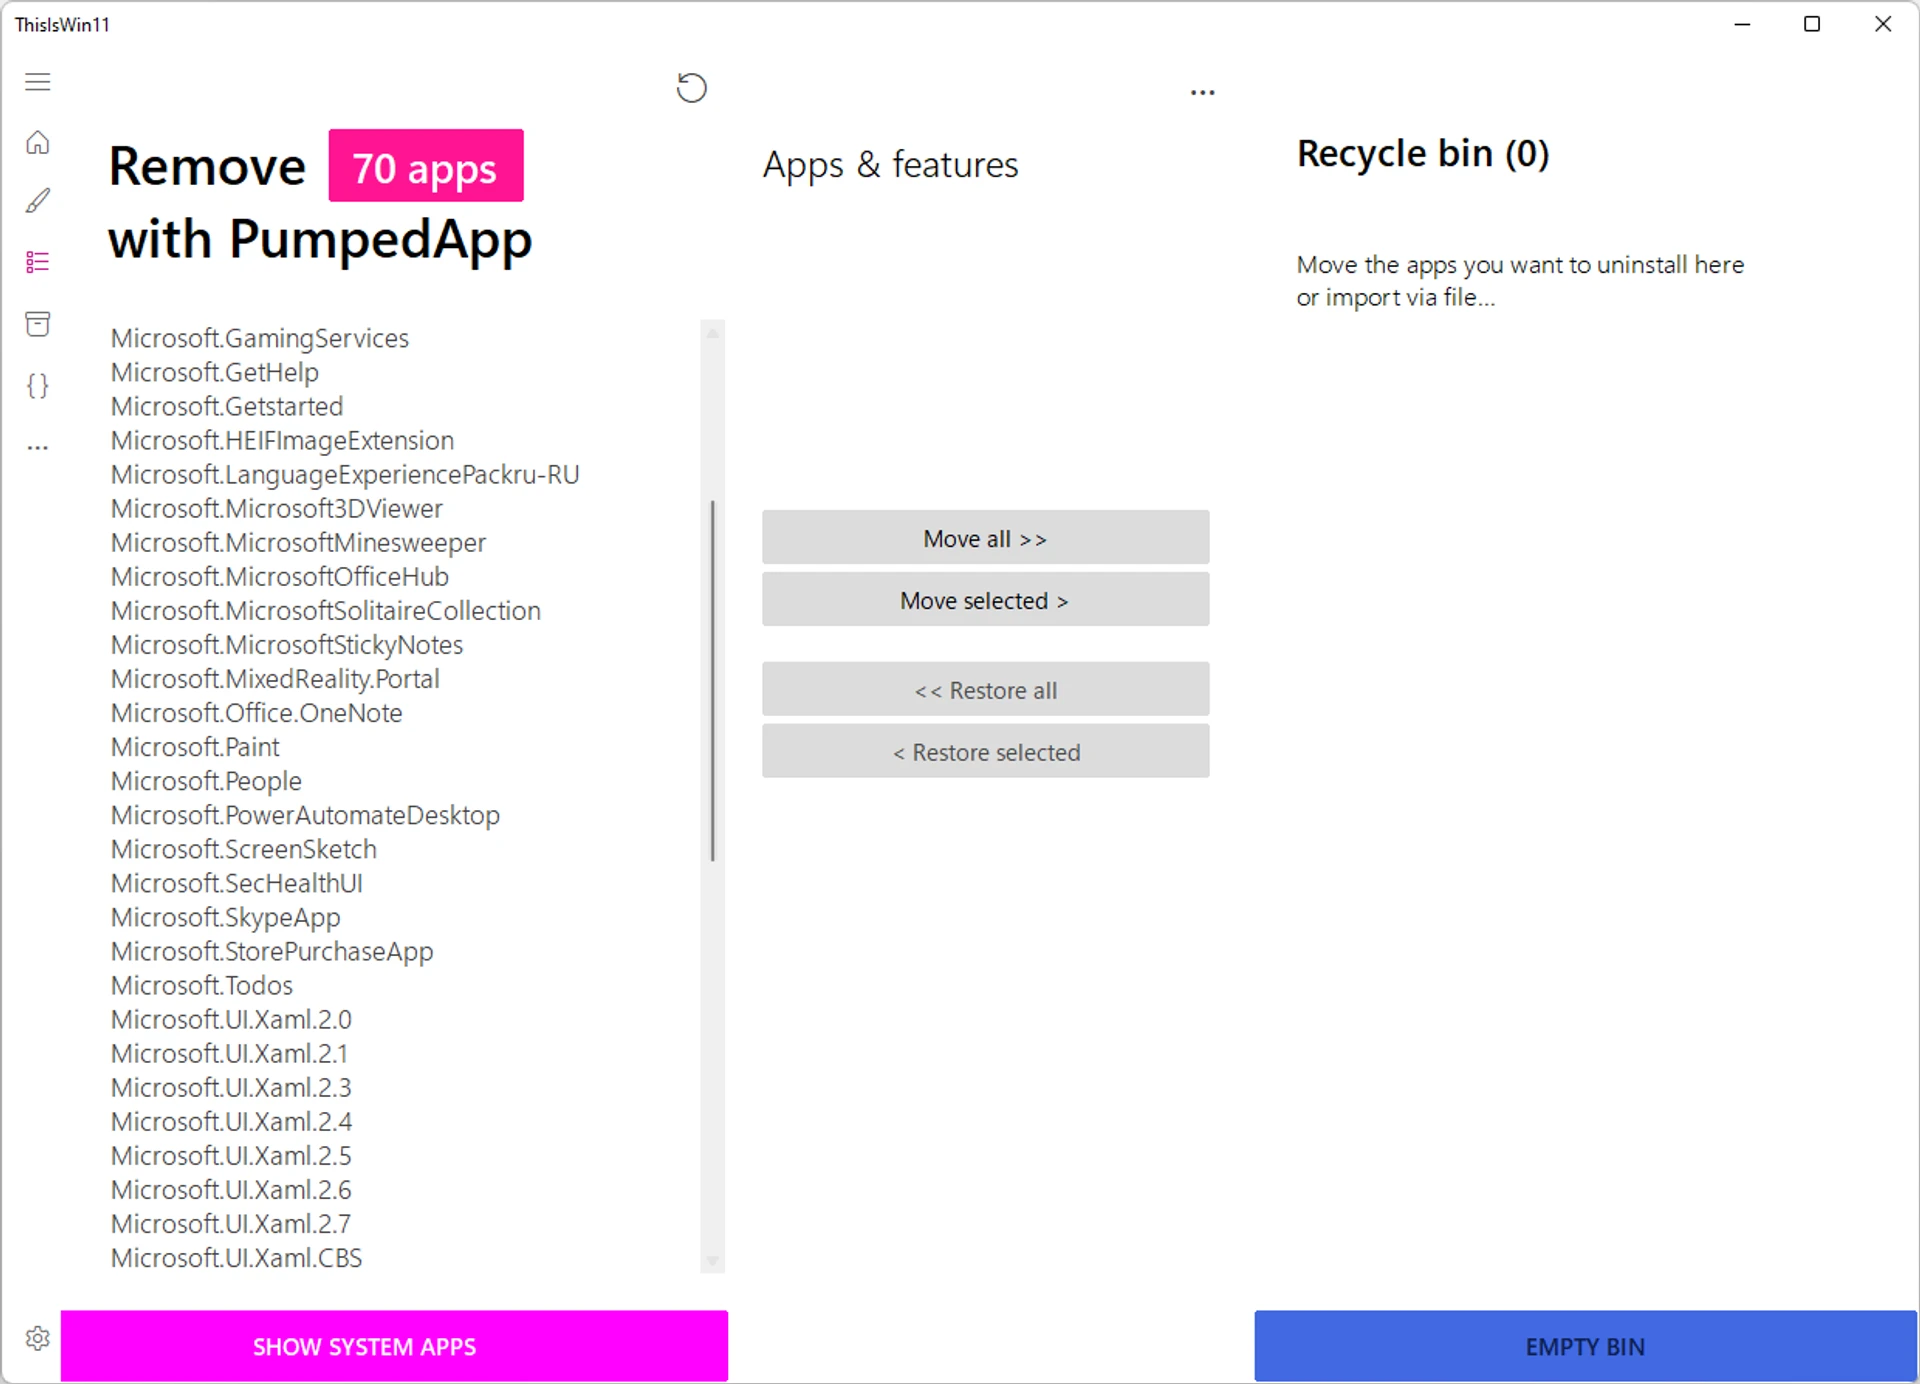Open the hamburger navigation menu

(38, 82)
